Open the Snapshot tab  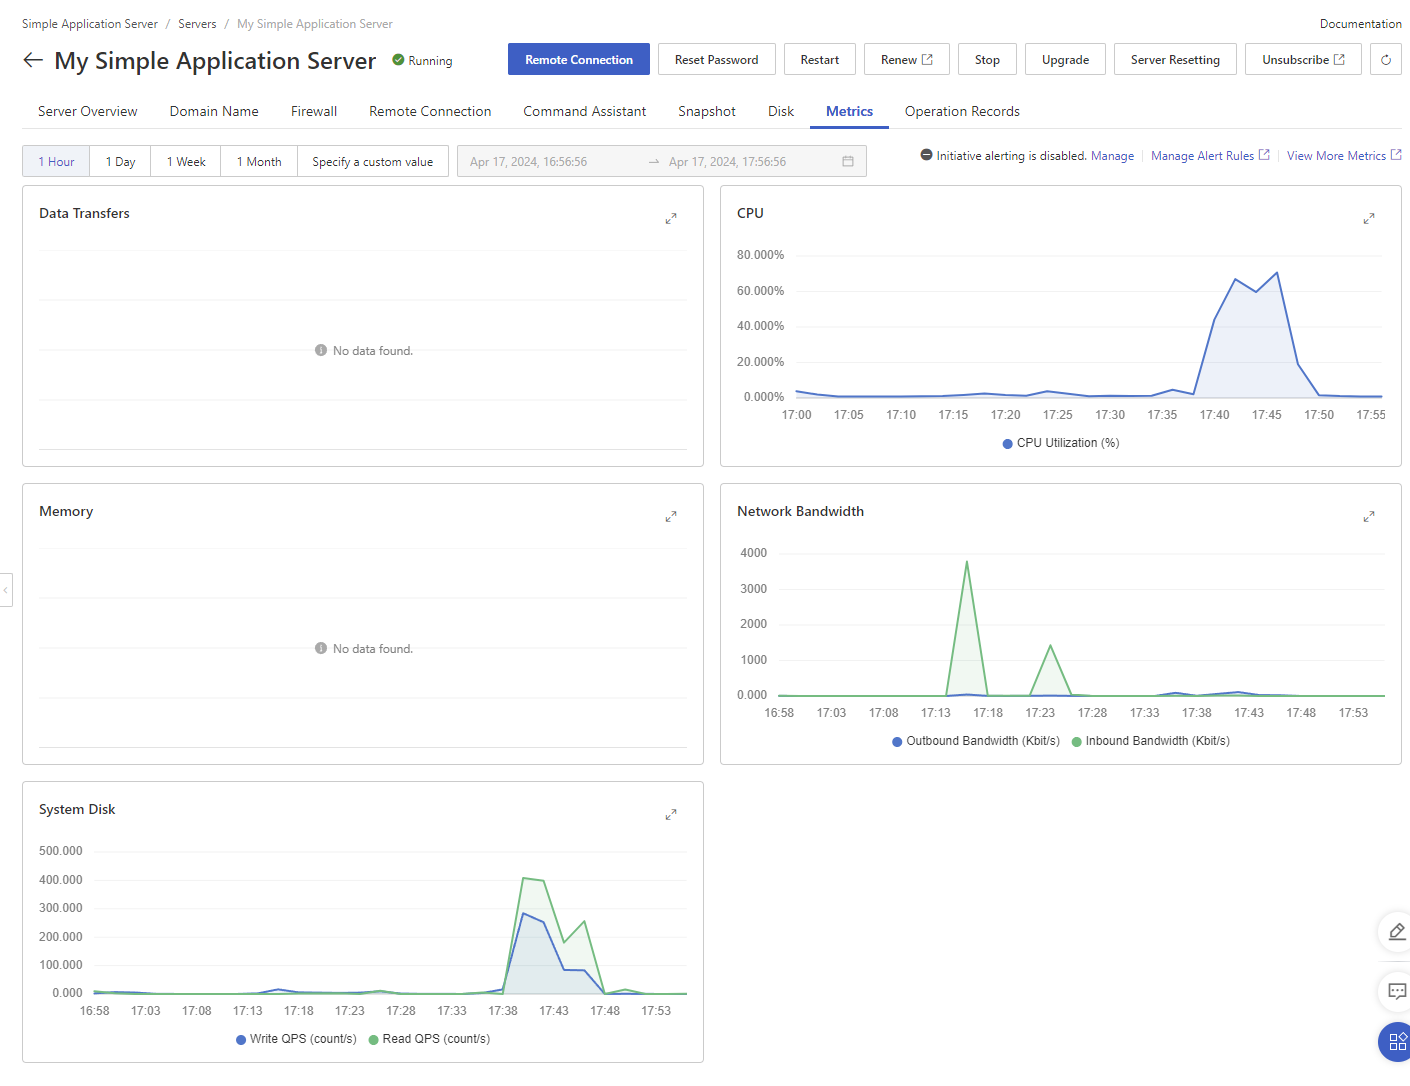(x=707, y=111)
